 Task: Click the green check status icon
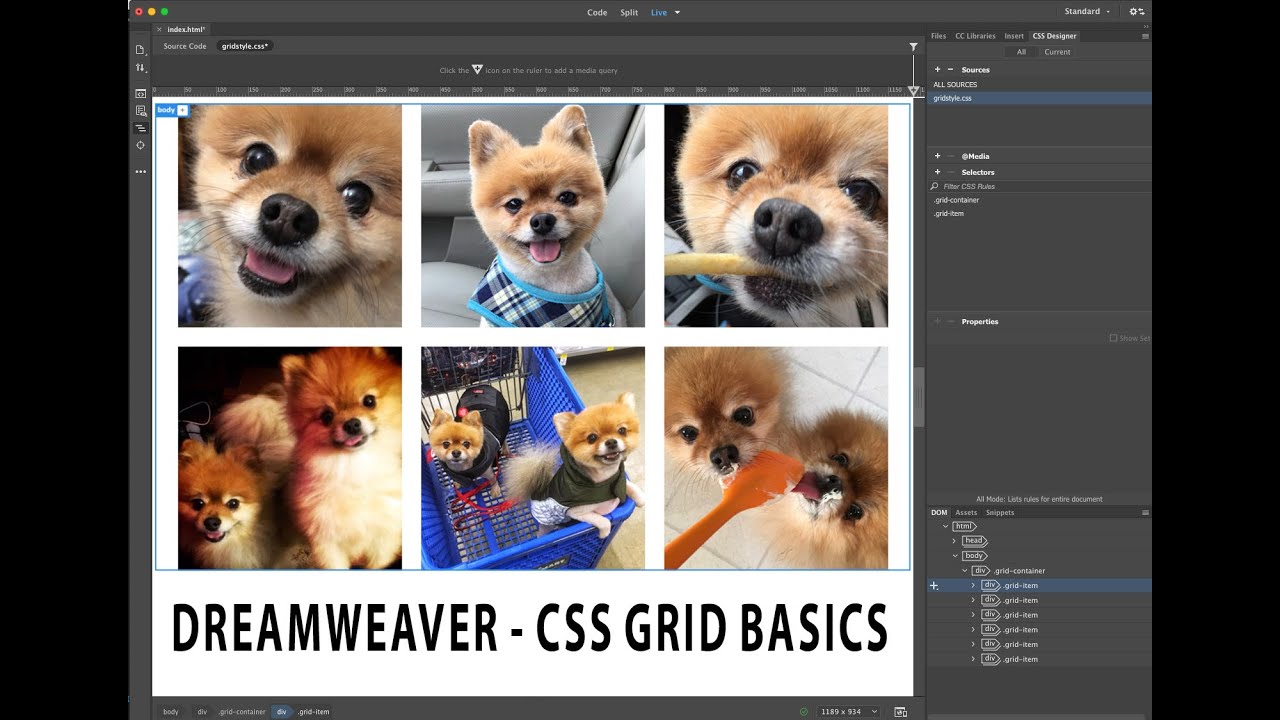point(803,712)
